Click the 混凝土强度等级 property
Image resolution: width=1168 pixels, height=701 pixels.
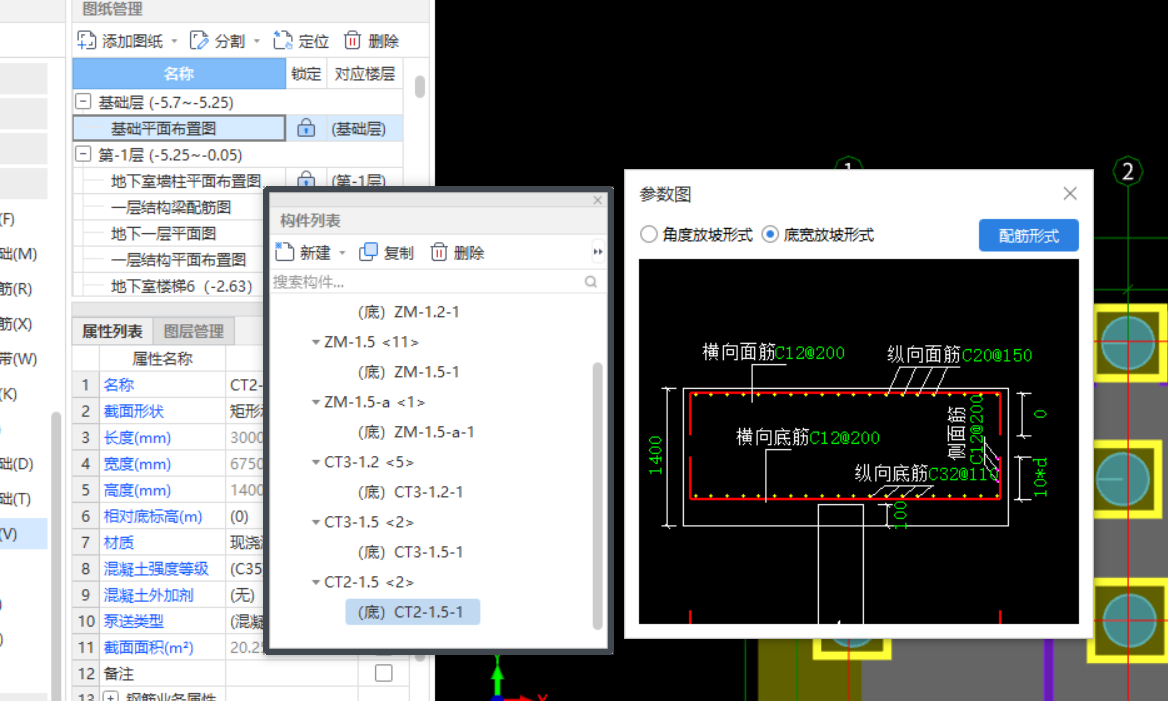click(x=156, y=568)
